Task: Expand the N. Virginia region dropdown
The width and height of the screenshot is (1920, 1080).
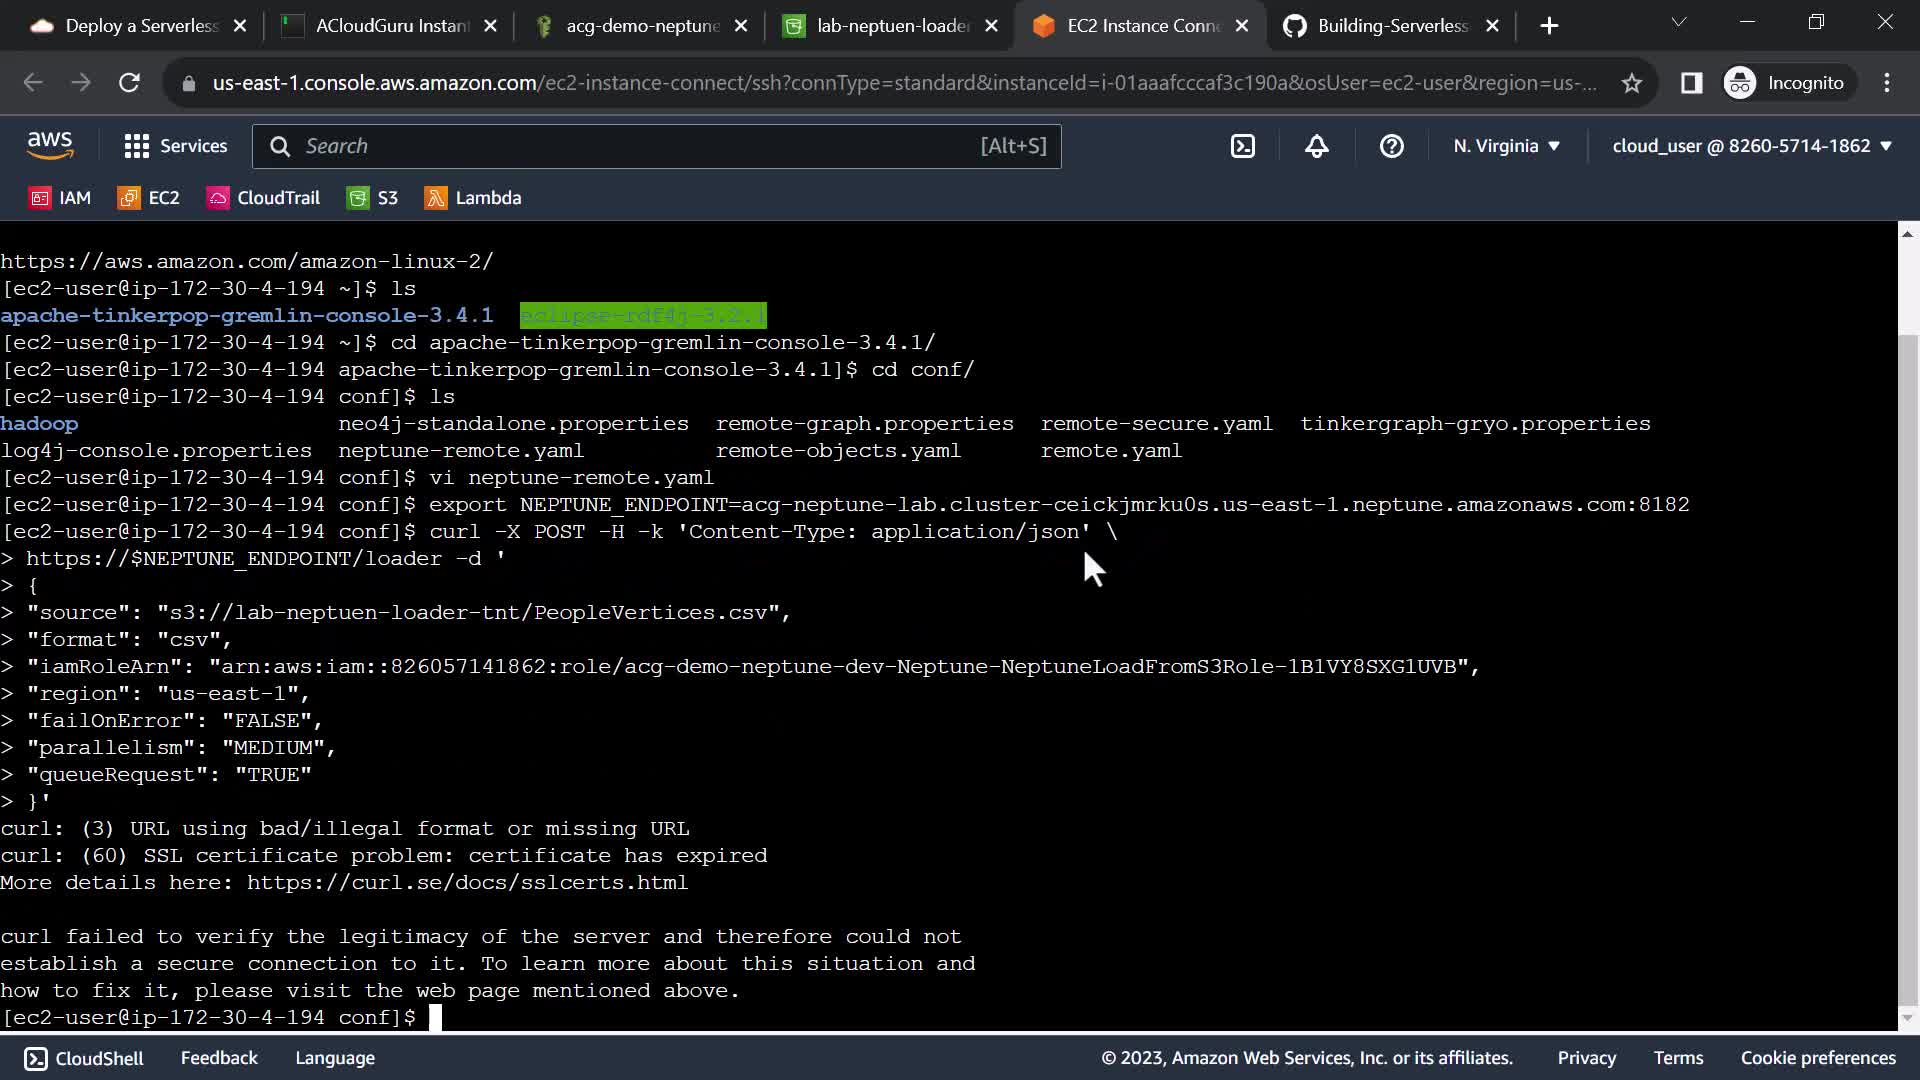Action: pyautogui.click(x=1506, y=146)
